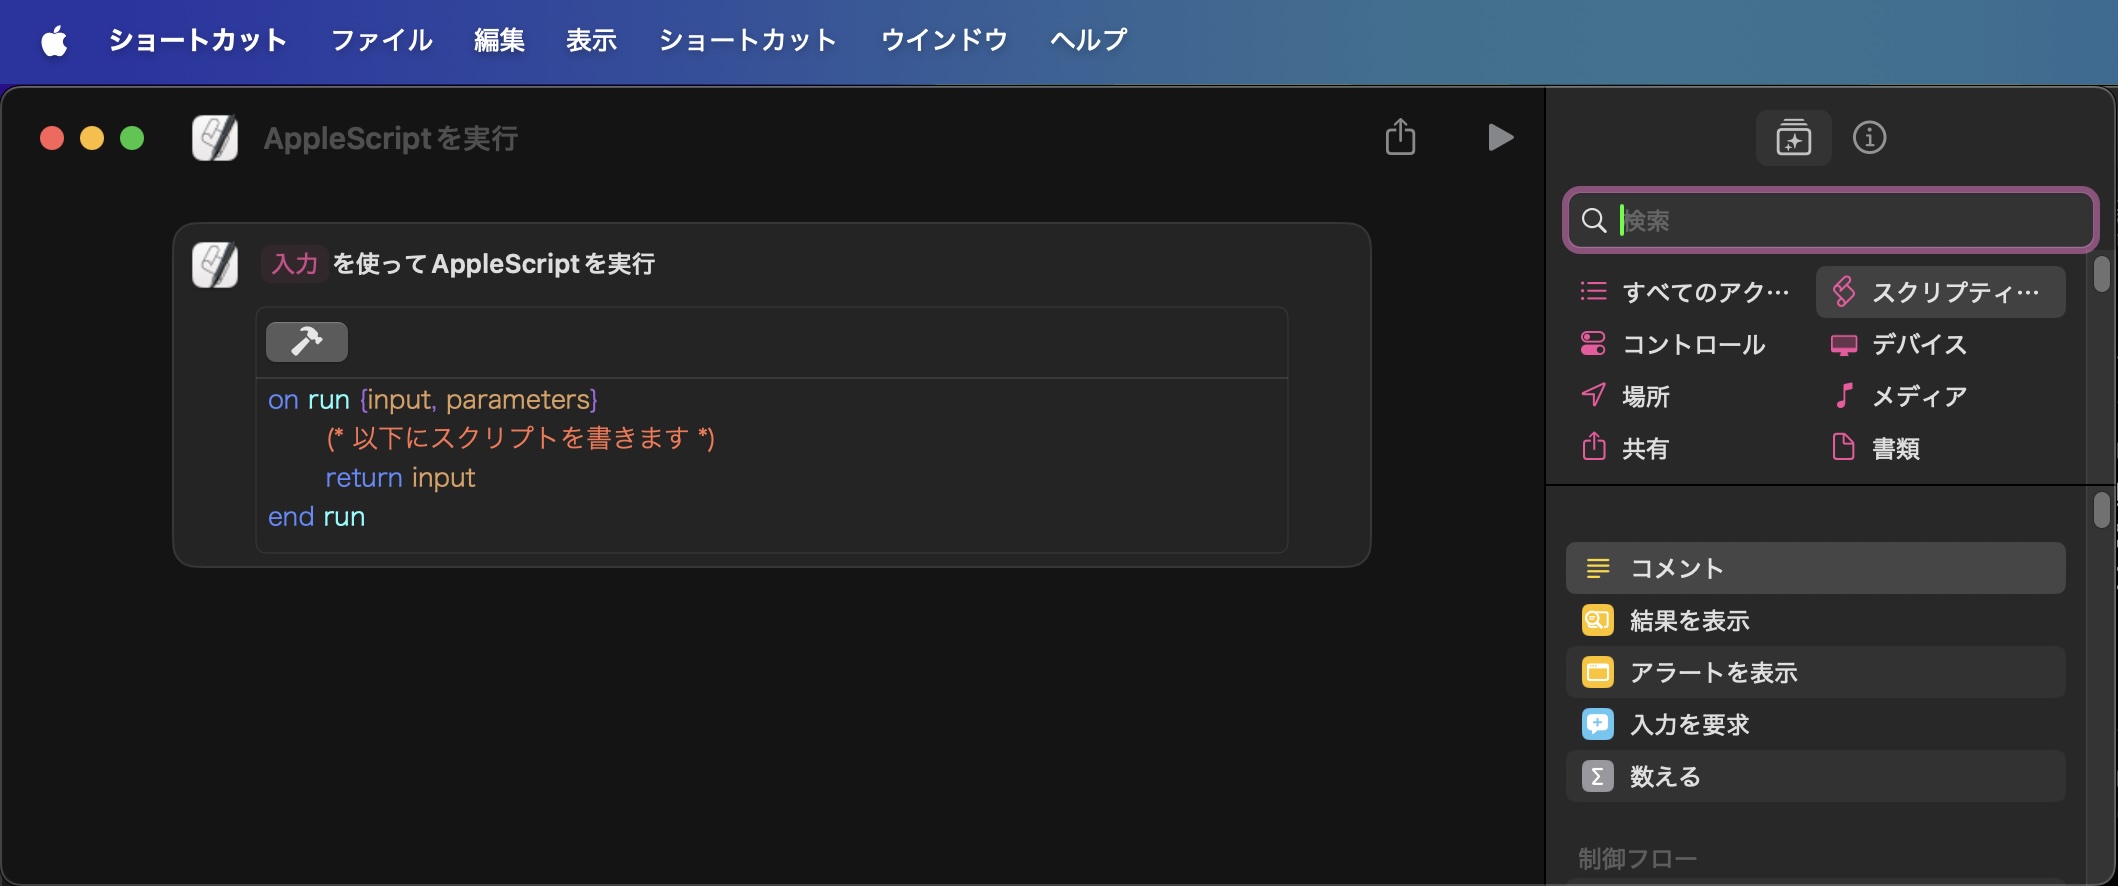The height and width of the screenshot is (886, 2118).
Task: Click the action list scrollbar
Action: (x=2101, y=510)
